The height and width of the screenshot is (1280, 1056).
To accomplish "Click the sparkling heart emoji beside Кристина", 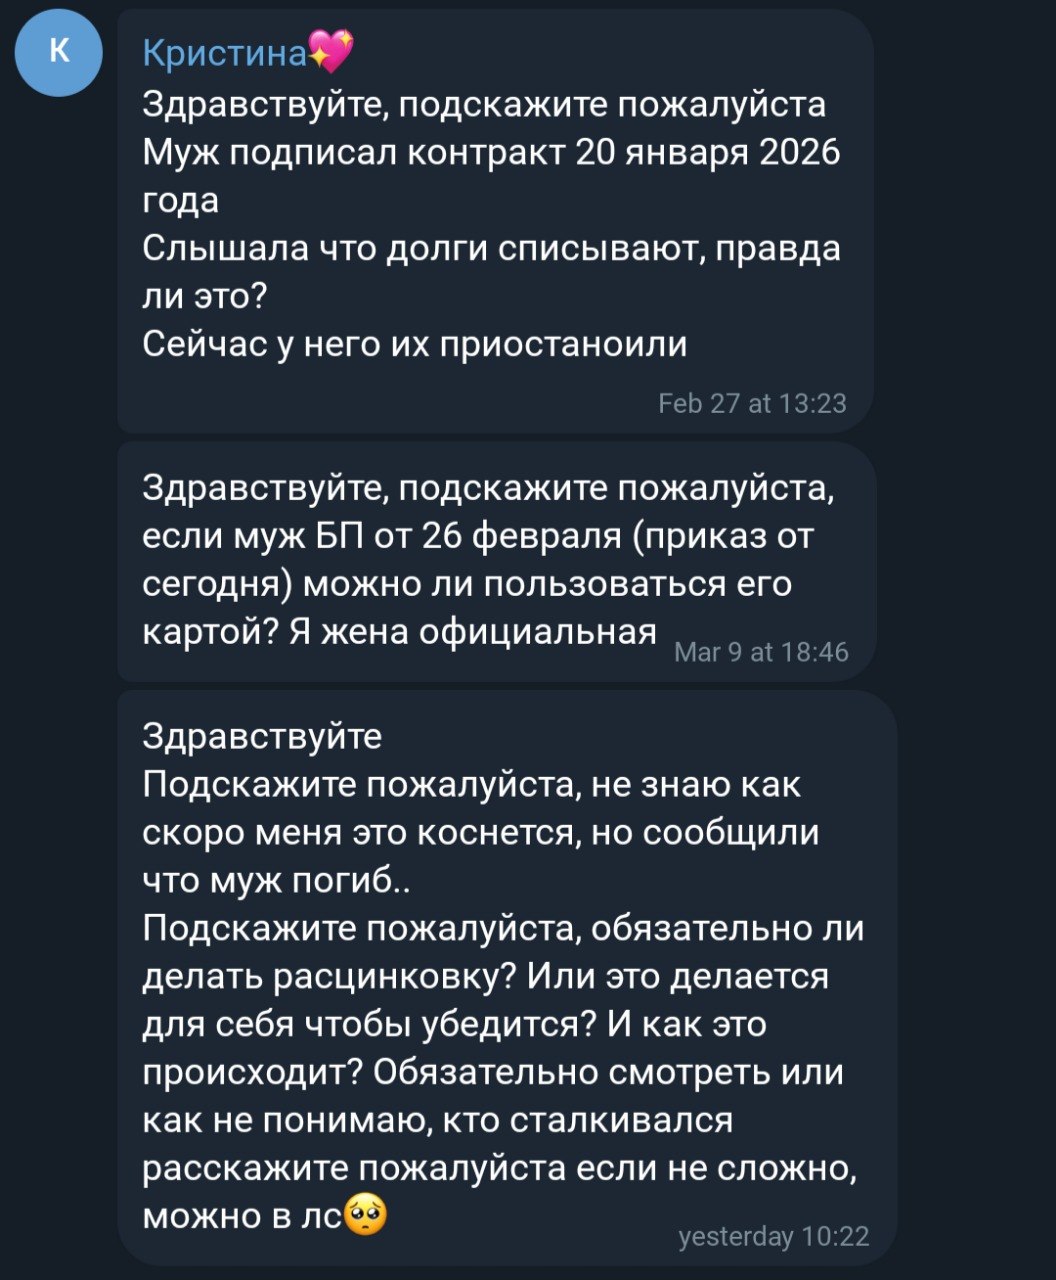I will coord(331,51).
